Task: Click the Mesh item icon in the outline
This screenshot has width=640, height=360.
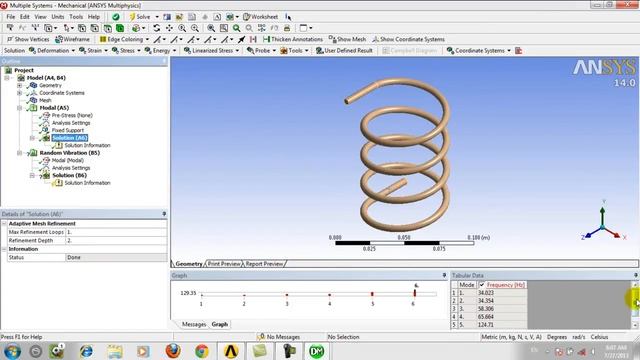Action: (33, 100)
